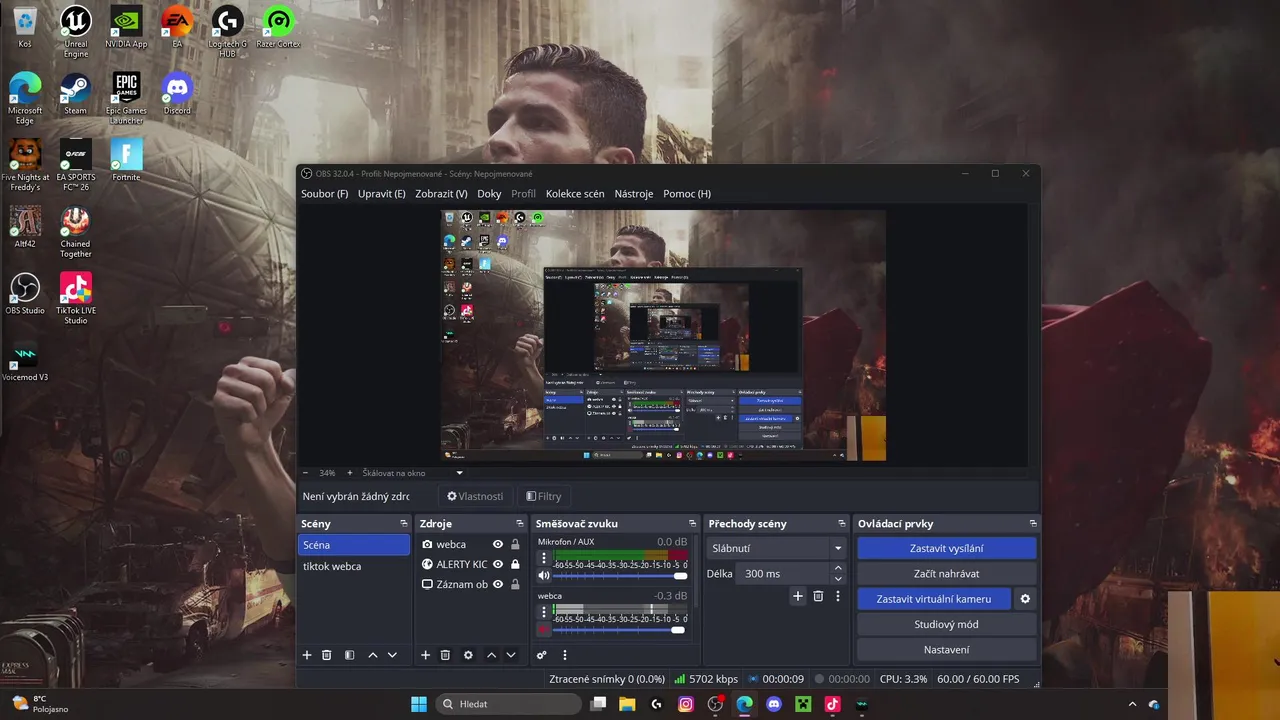Remove the selected scene via trash icon
Viewport: 1280px width, 720px height.
[326, 655]
